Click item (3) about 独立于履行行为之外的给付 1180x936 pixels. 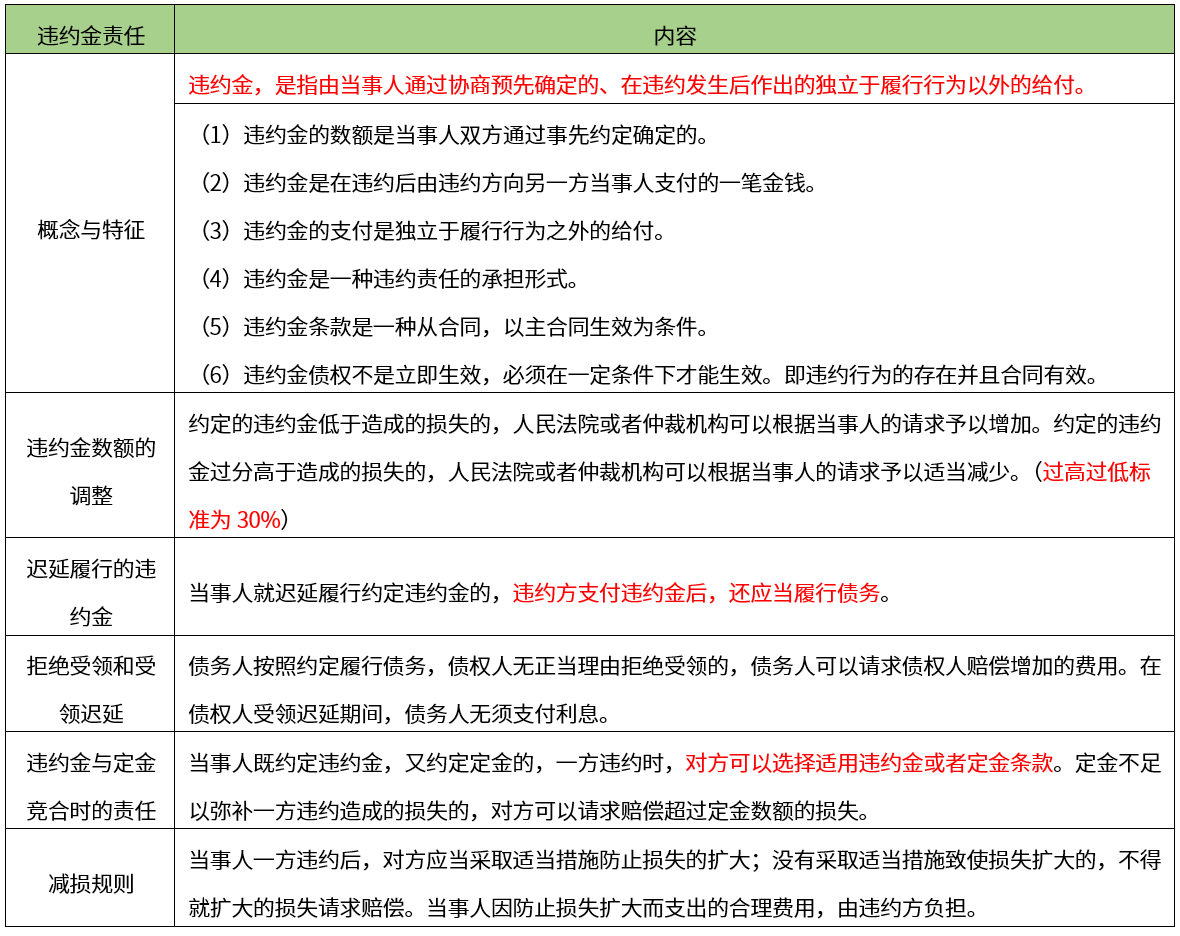point(432,231)
